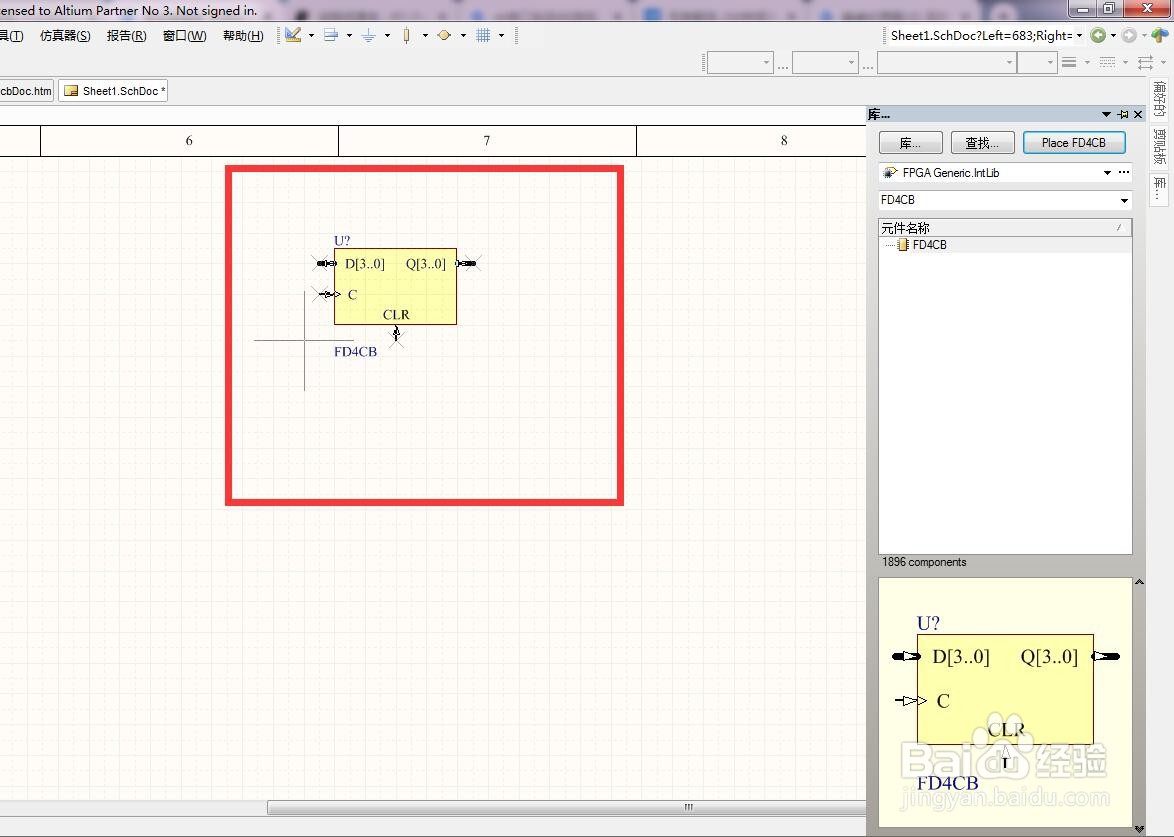Open digital devices dropdown arrow
The image size is (1174, 837).
click(x=425, y=35)
